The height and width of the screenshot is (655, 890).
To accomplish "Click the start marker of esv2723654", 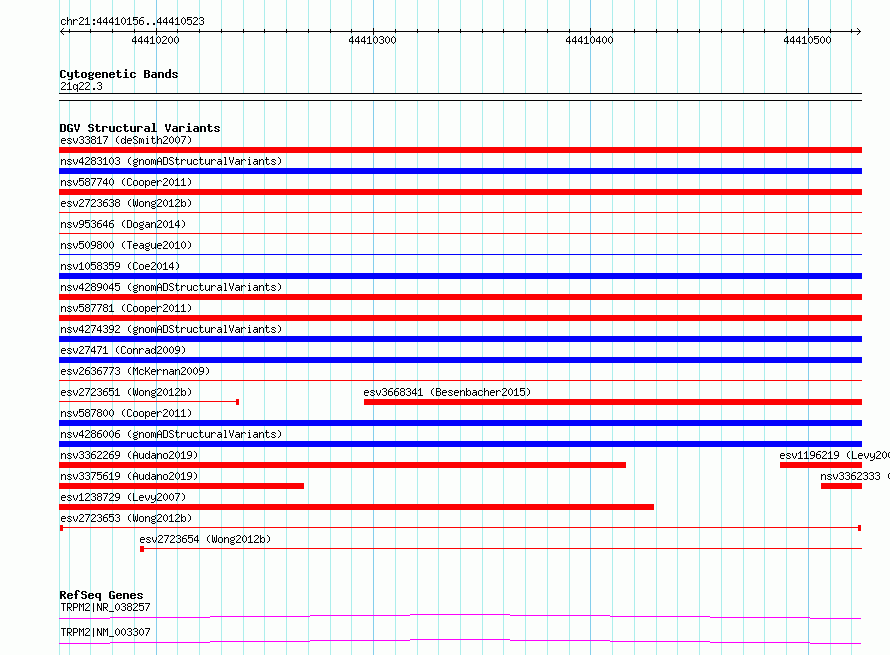I will [x=142, y=549].
